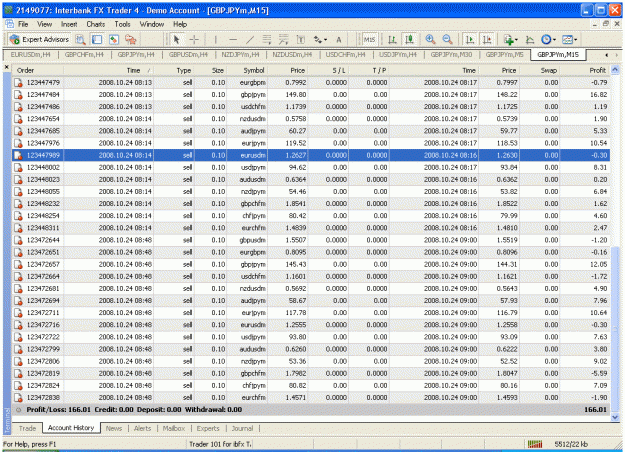Select order 123447479 row

coord(311,83)
